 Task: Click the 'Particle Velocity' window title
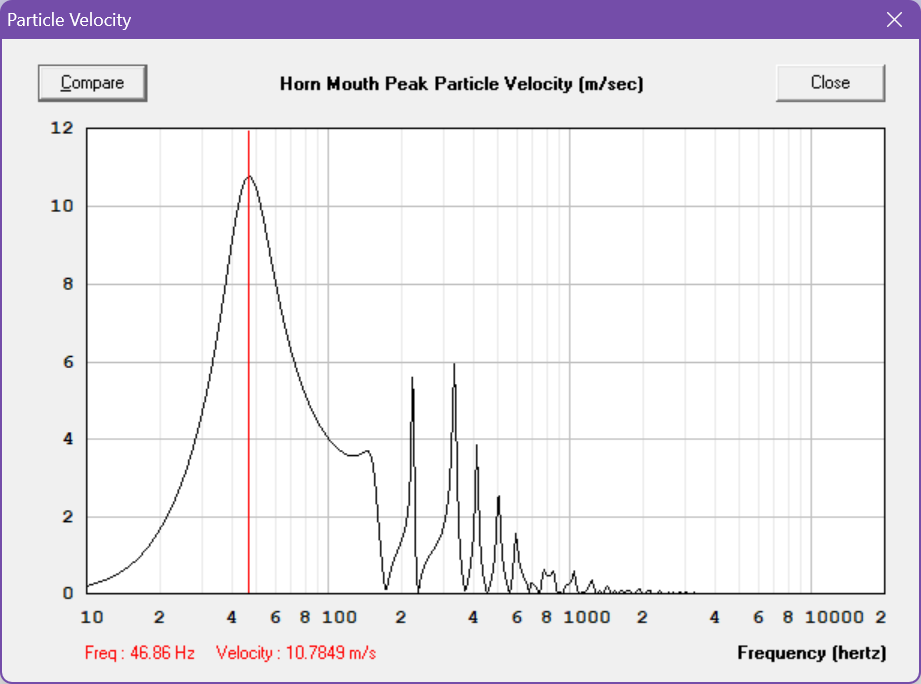[69, 20]
